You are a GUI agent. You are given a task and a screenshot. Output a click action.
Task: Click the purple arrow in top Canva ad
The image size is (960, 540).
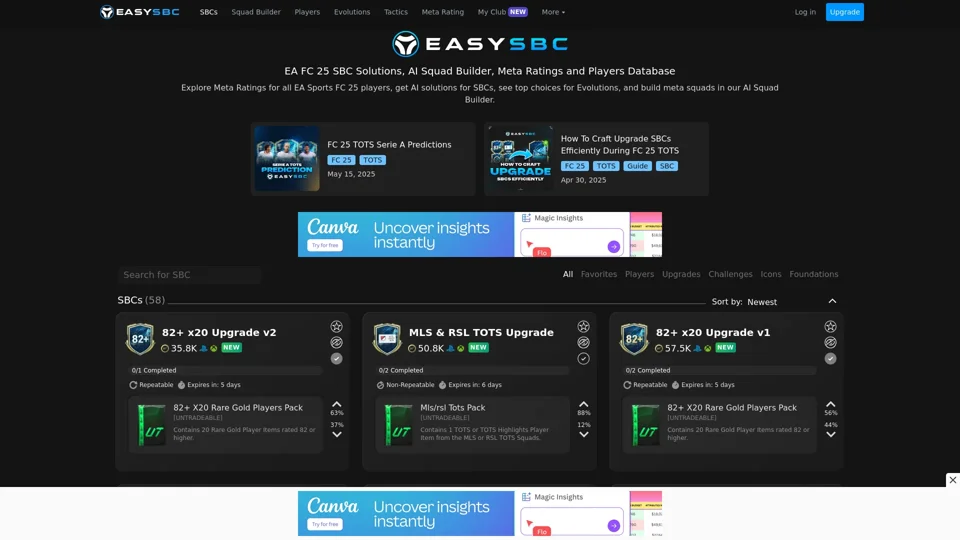pyautogui.click(x=613, y=247)
